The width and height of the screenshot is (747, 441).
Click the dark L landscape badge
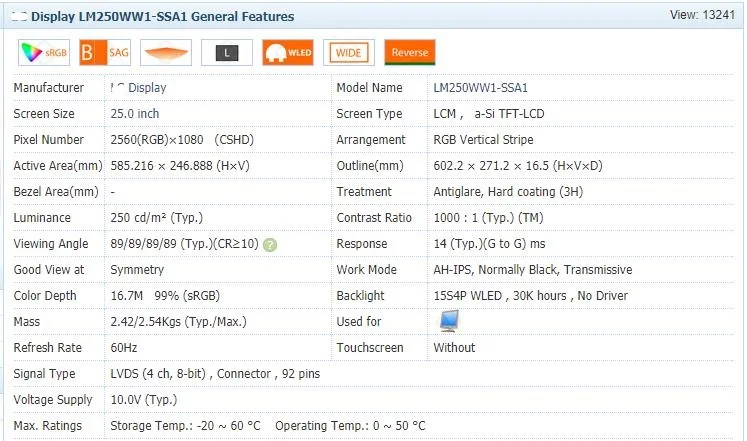[x=227, y=53]
